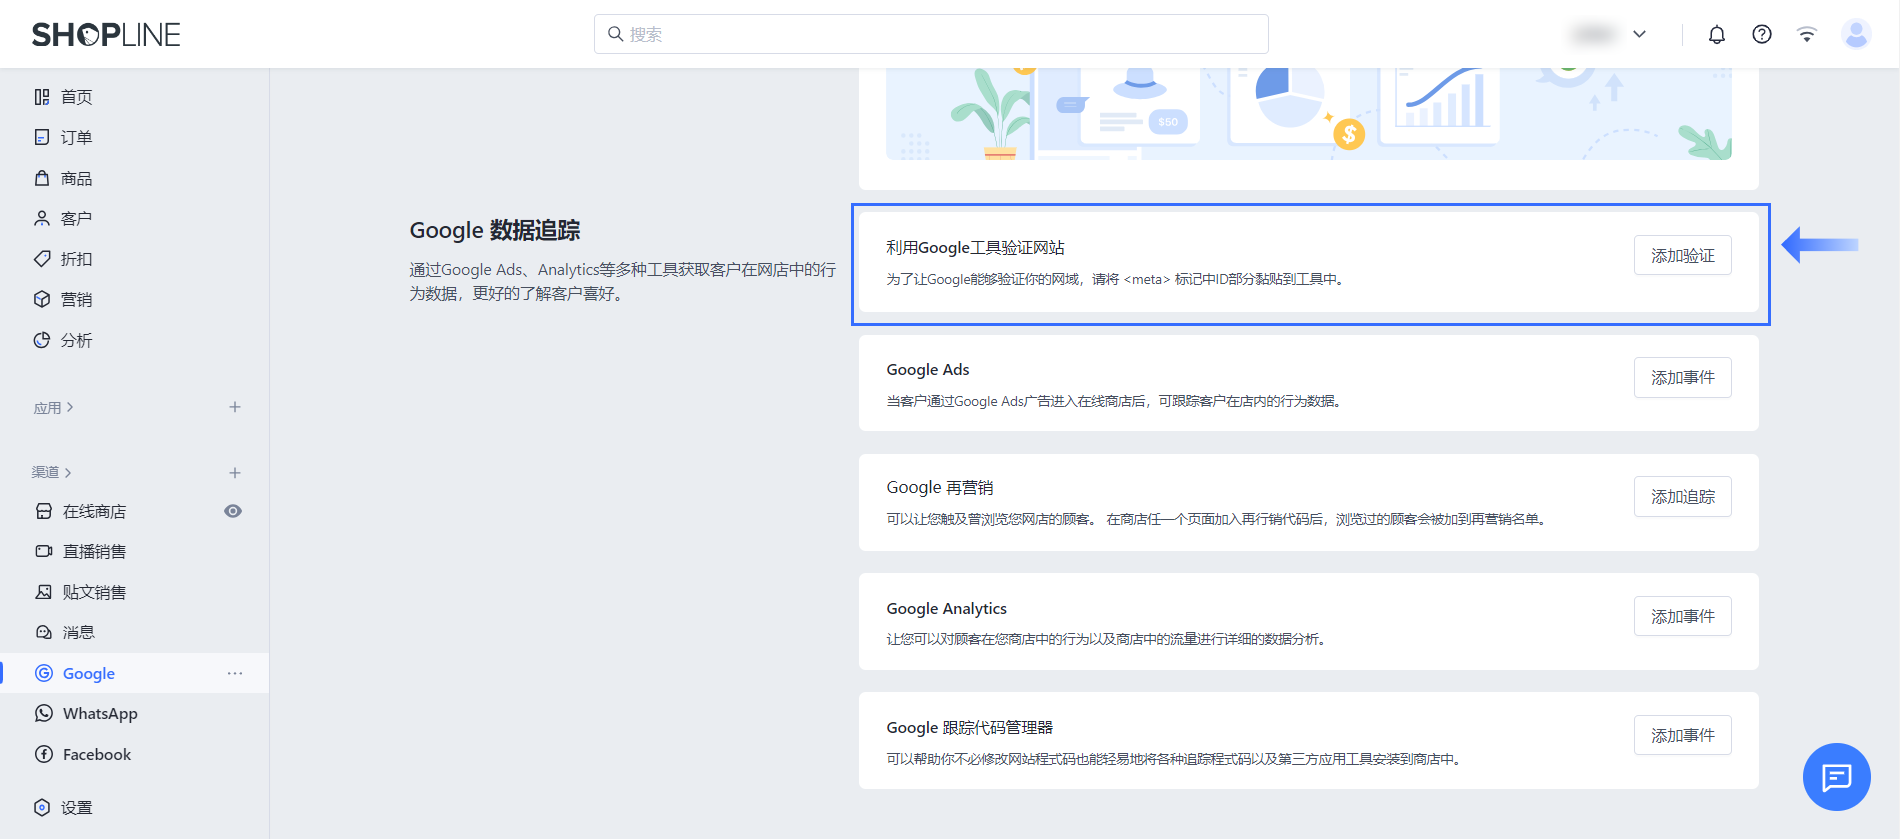
Task: Click the 折扣 discount tag icon
Action: click(42, 259)
